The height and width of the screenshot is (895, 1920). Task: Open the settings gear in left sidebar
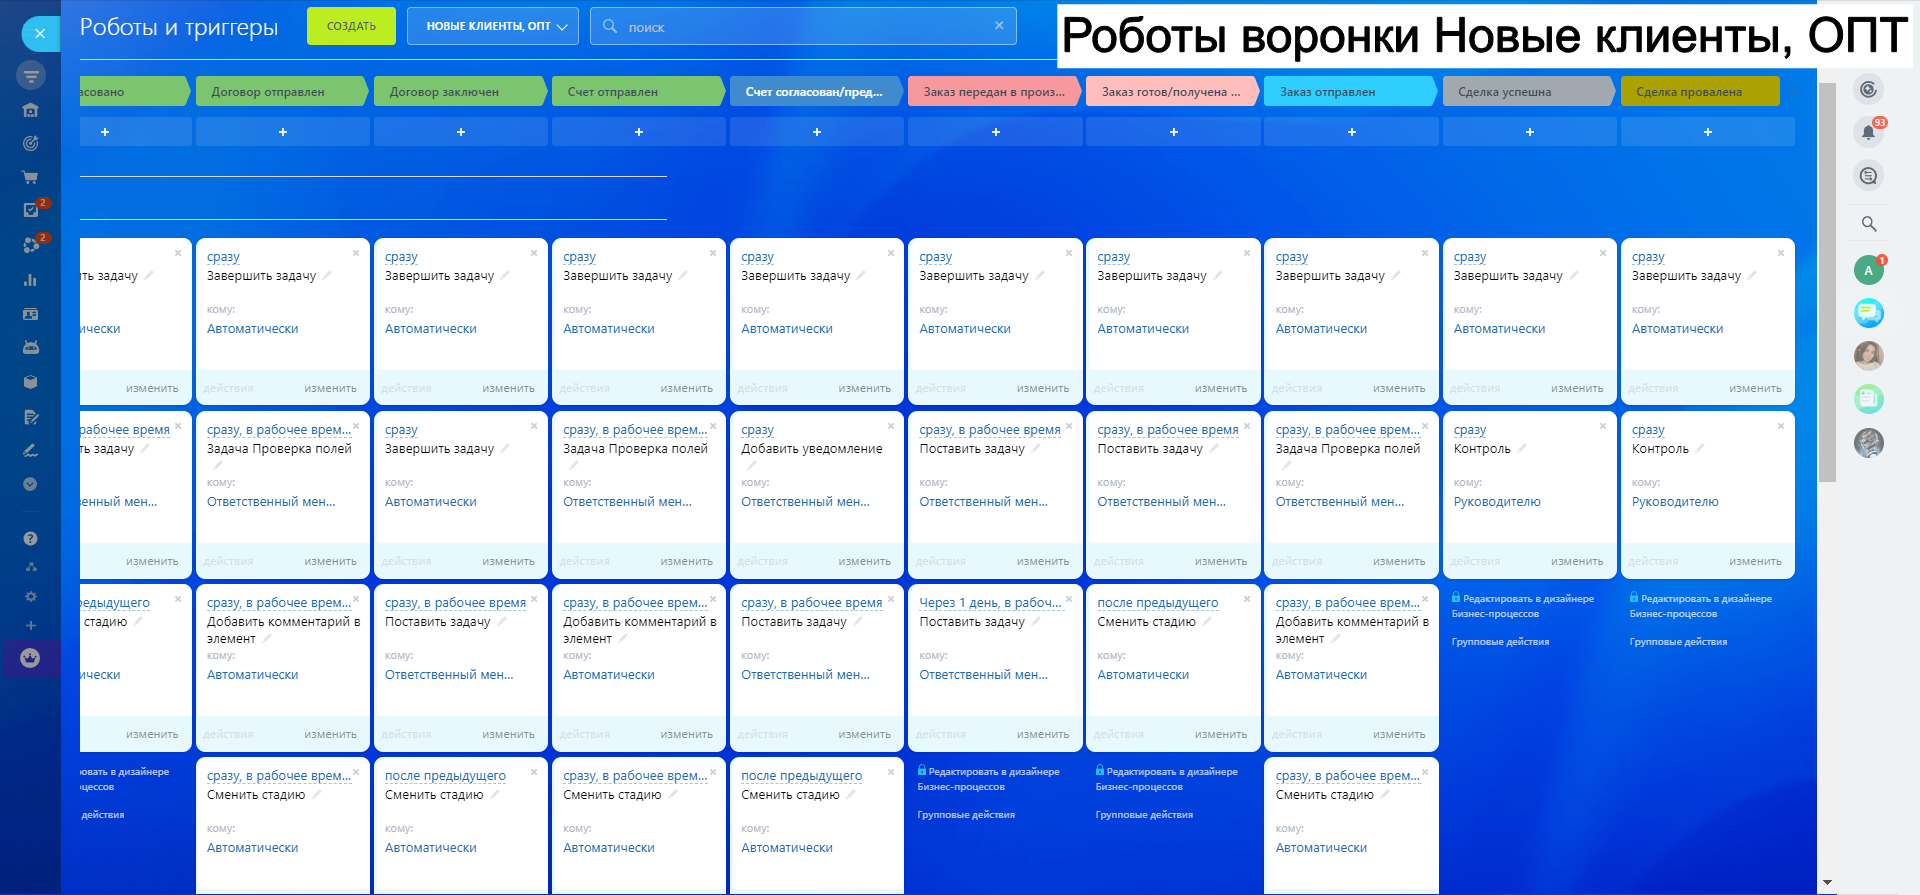tap(30, 596)
